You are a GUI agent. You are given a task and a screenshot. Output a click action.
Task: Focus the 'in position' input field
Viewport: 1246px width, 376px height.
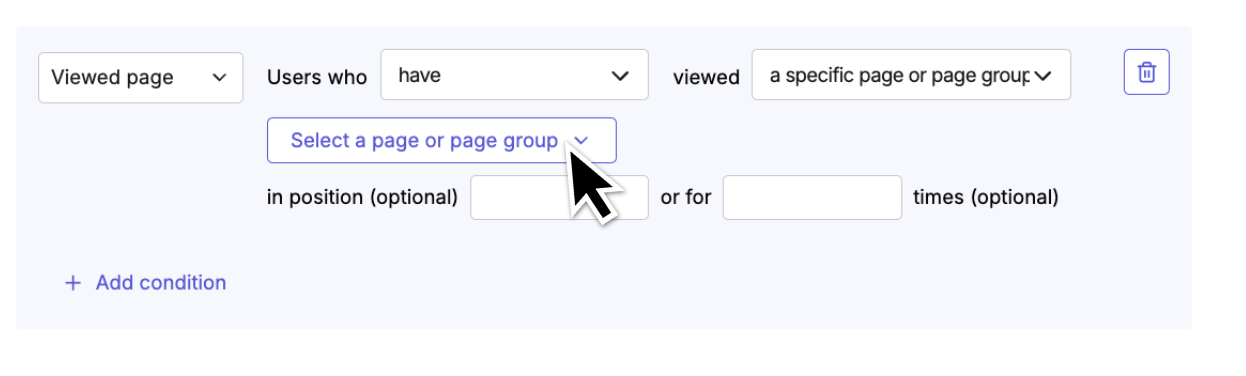coord(559,198)
